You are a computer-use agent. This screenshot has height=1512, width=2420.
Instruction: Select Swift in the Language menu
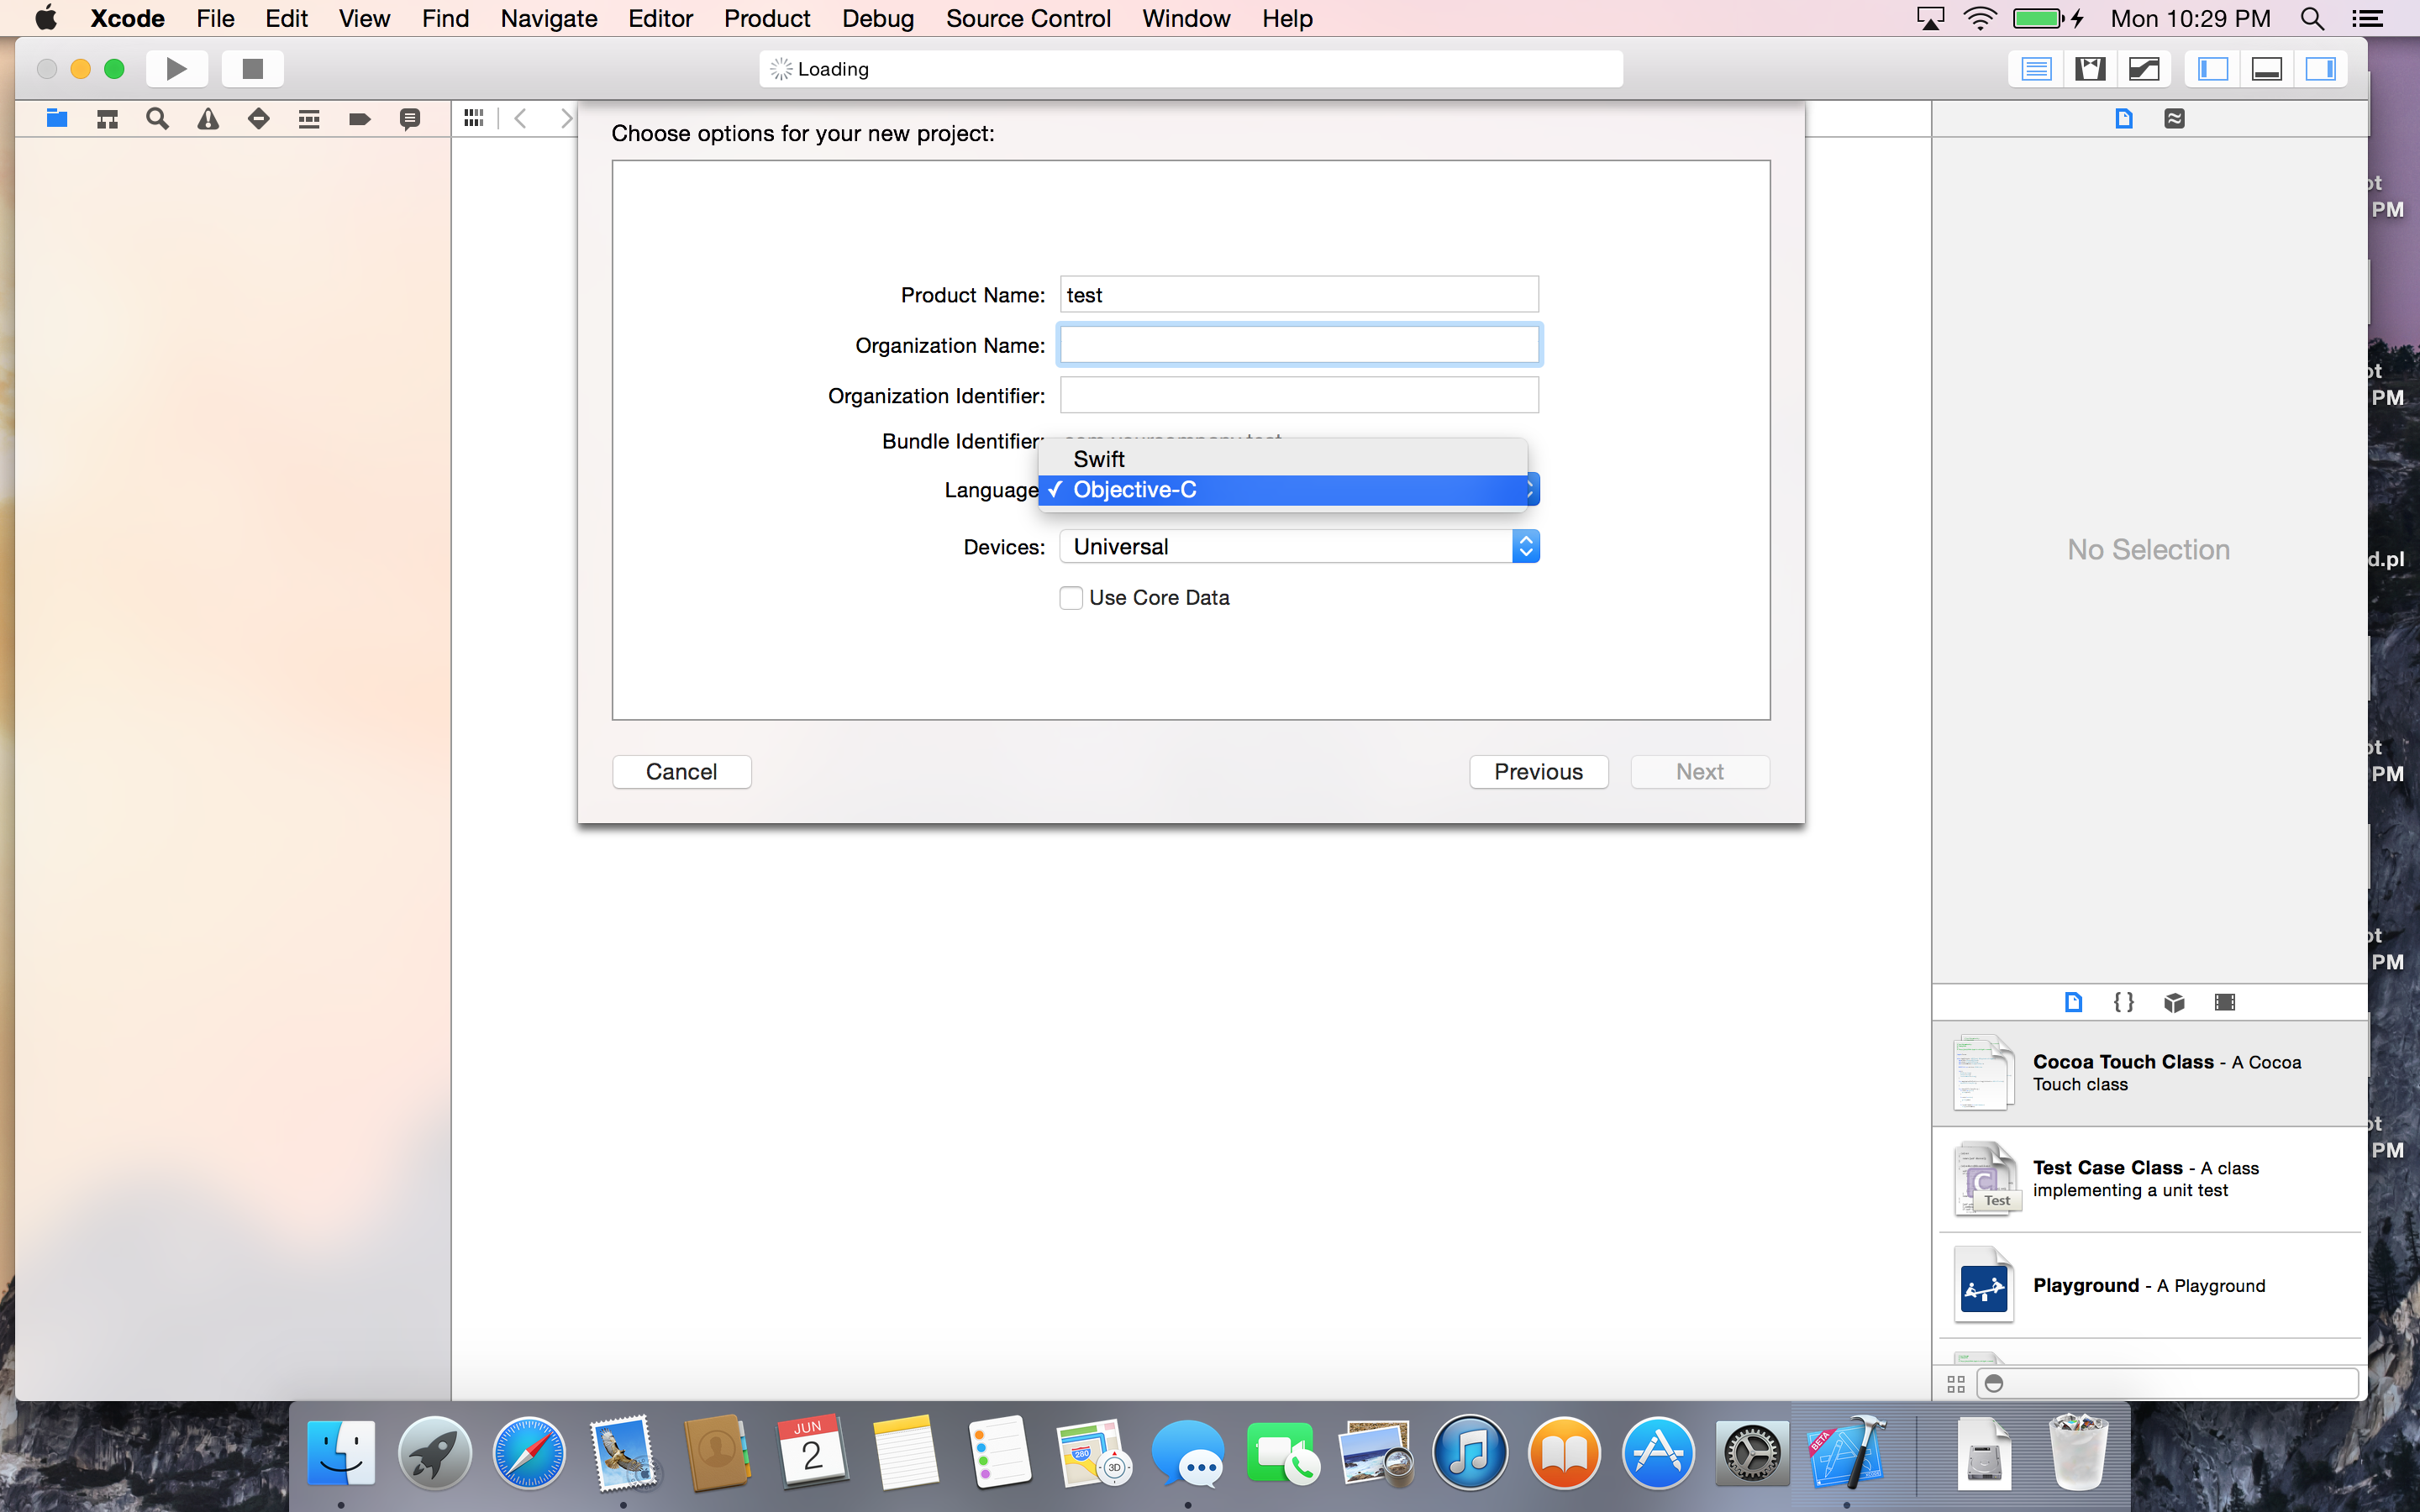click(x=1099, y=459)
